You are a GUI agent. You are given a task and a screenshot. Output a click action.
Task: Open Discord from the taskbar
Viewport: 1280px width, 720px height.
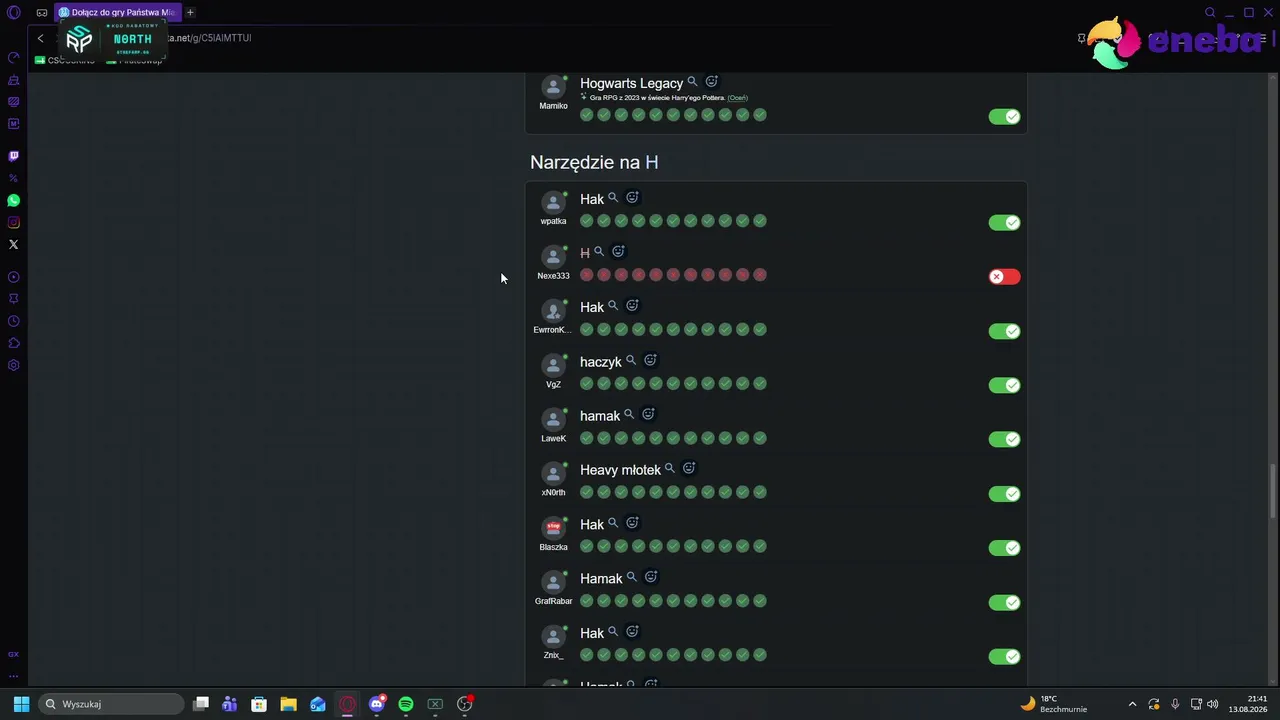(x=377, y=704)
